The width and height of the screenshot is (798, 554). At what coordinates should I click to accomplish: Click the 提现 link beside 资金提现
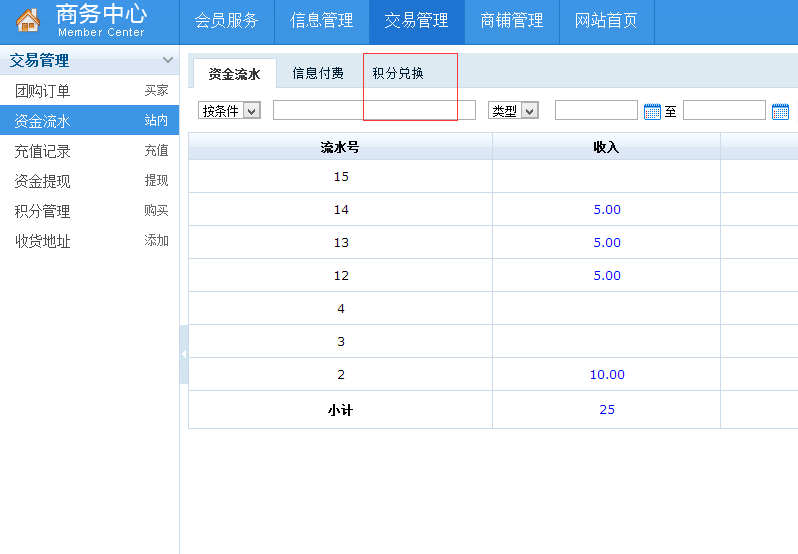(156, 181)
